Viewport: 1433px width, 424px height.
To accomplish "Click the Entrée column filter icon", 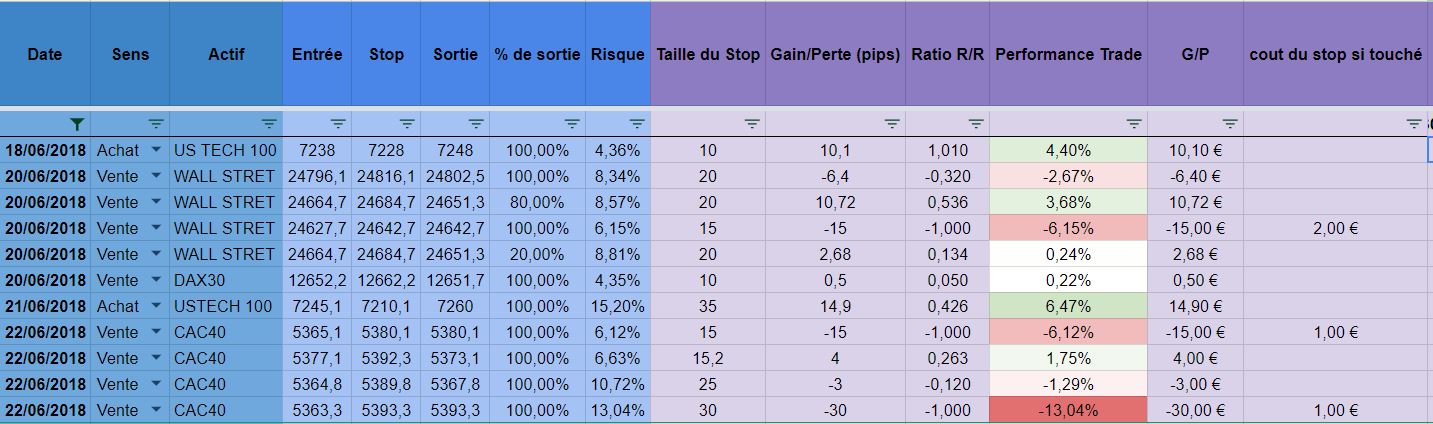I will click(338, 124).
